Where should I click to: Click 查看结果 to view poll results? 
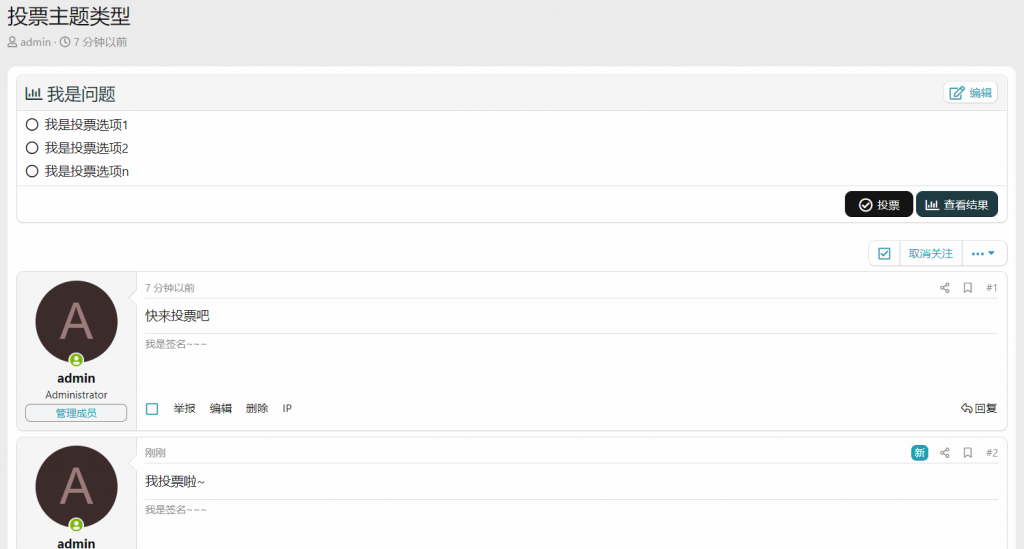957,205
